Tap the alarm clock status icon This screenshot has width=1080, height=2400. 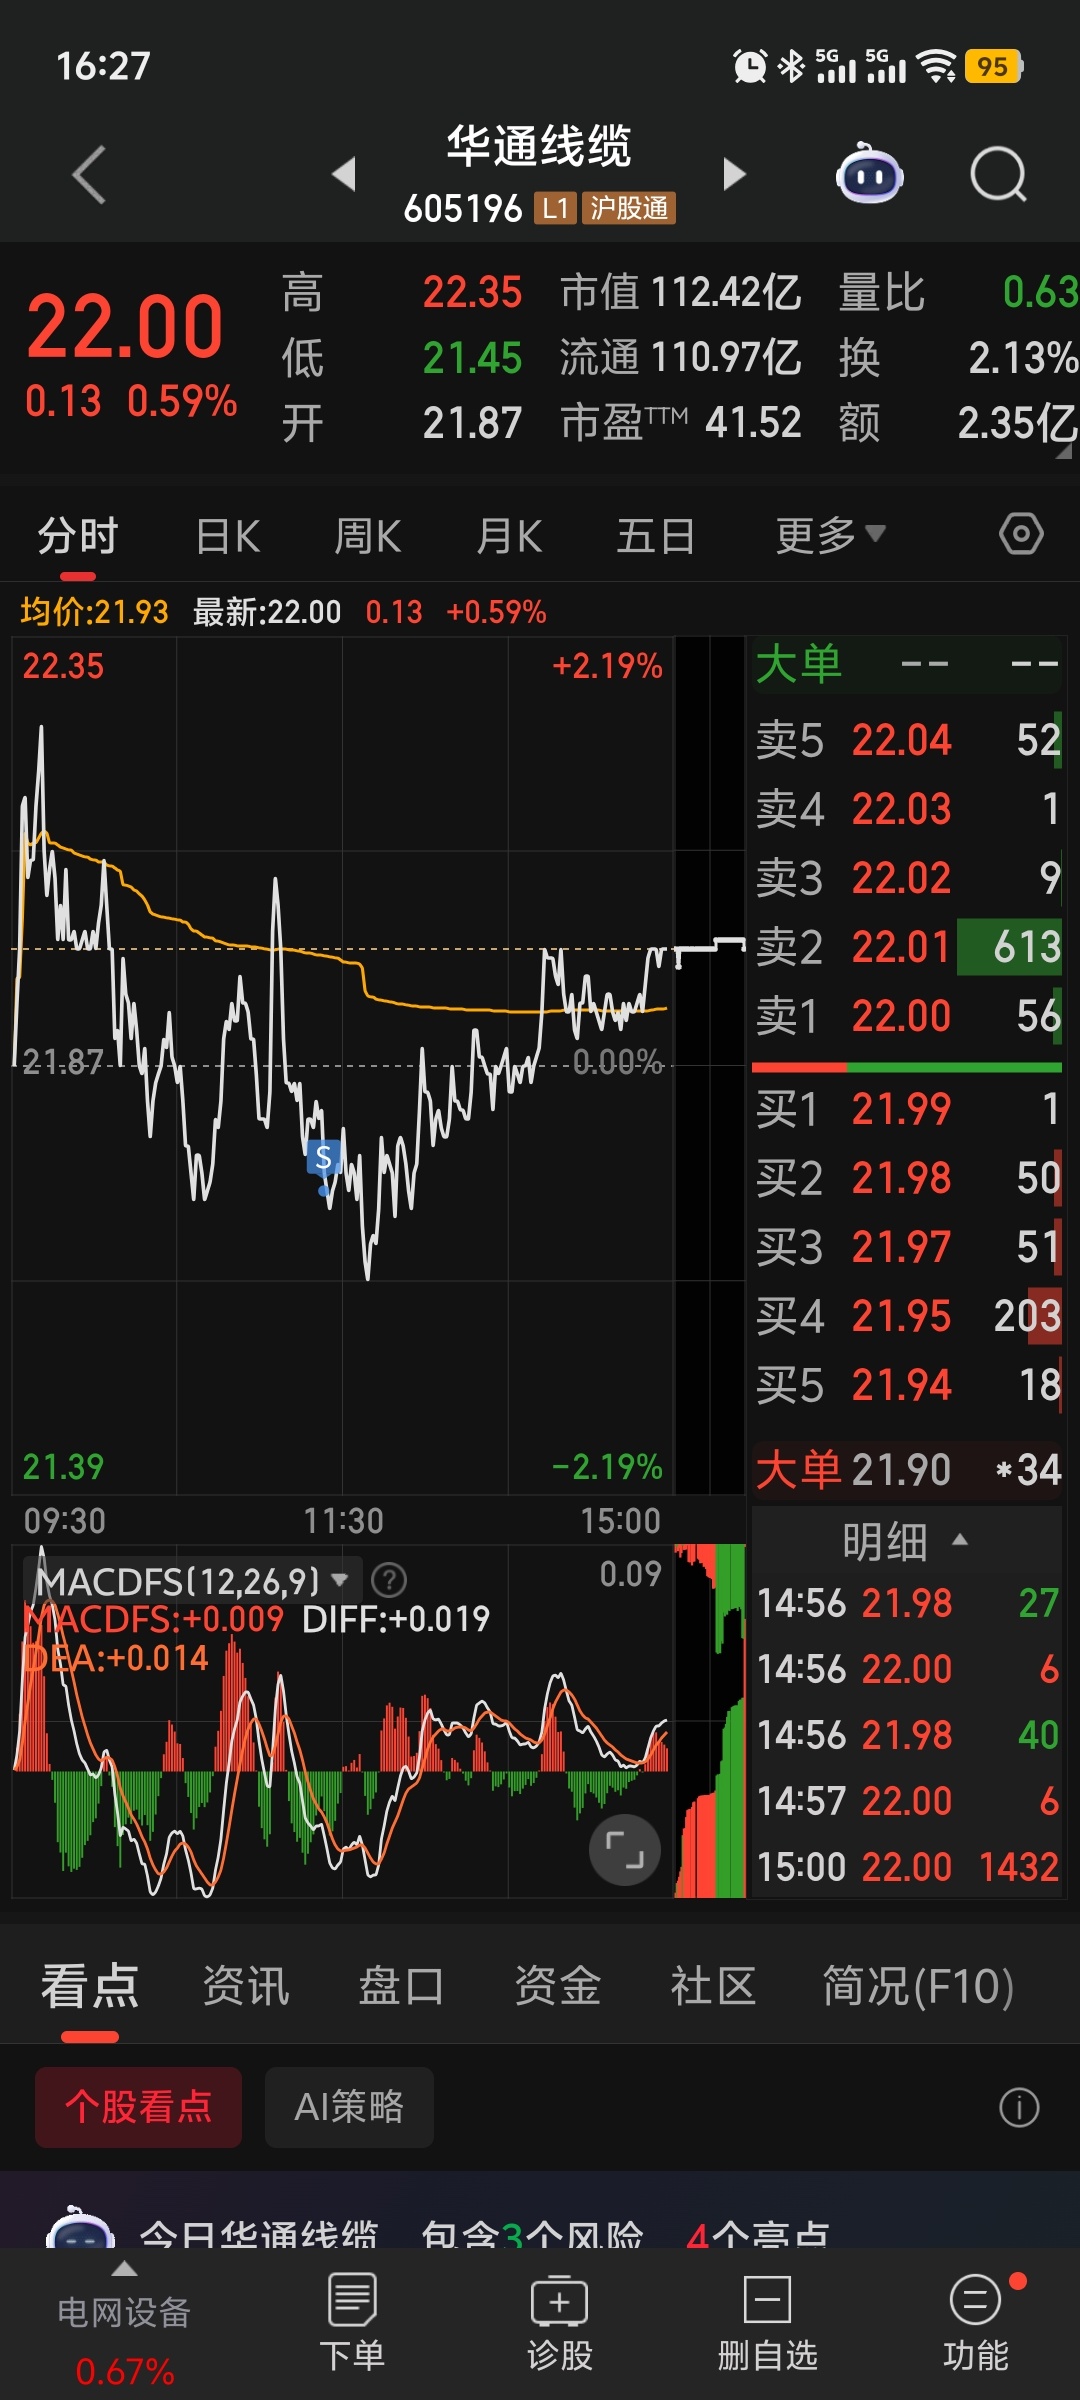tap(749, 66)
